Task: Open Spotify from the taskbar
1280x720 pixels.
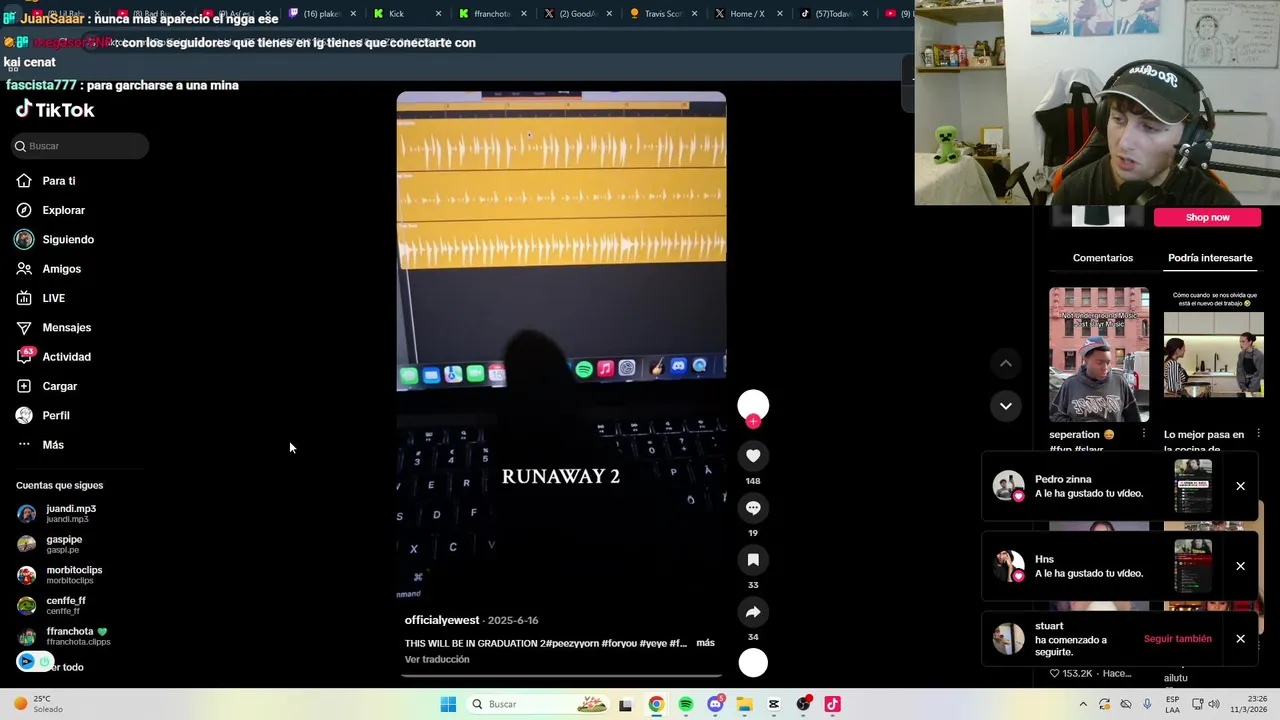Action: tap(685, 704)
